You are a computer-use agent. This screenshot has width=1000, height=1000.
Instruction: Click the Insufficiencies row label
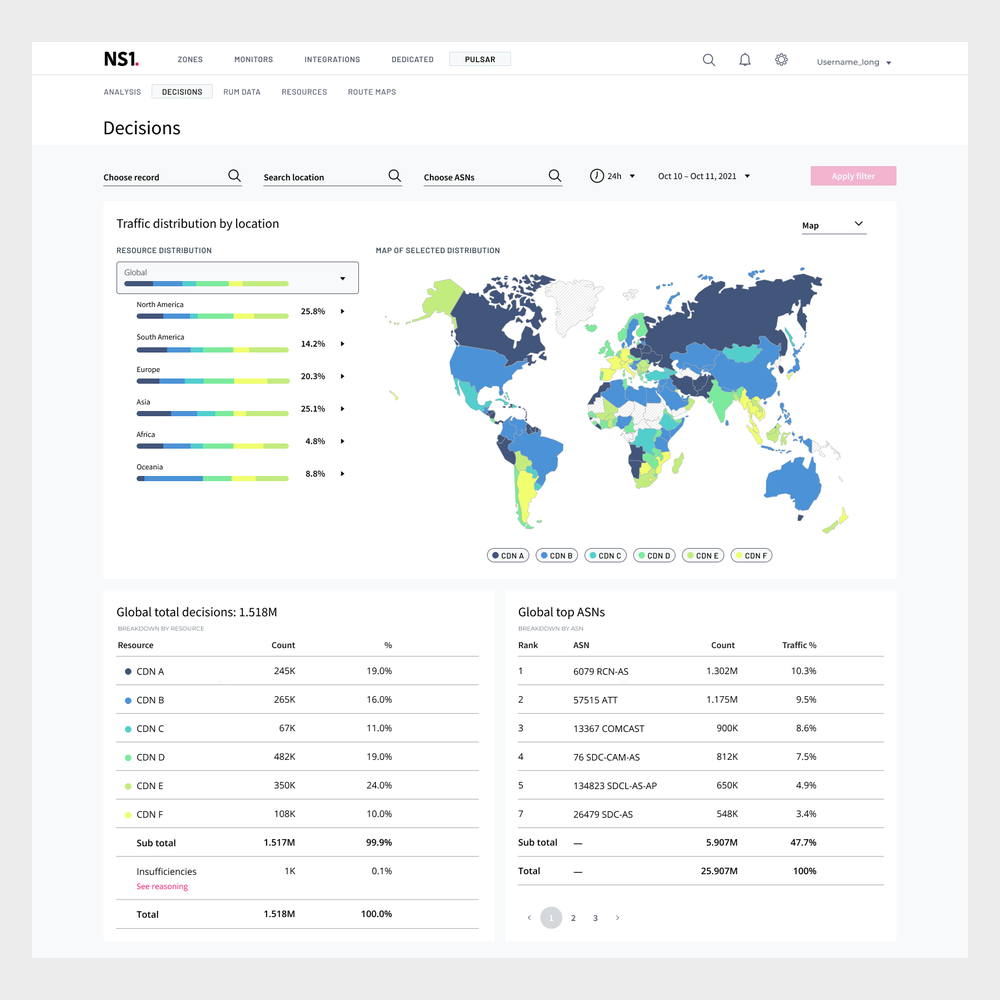(166, 871)
